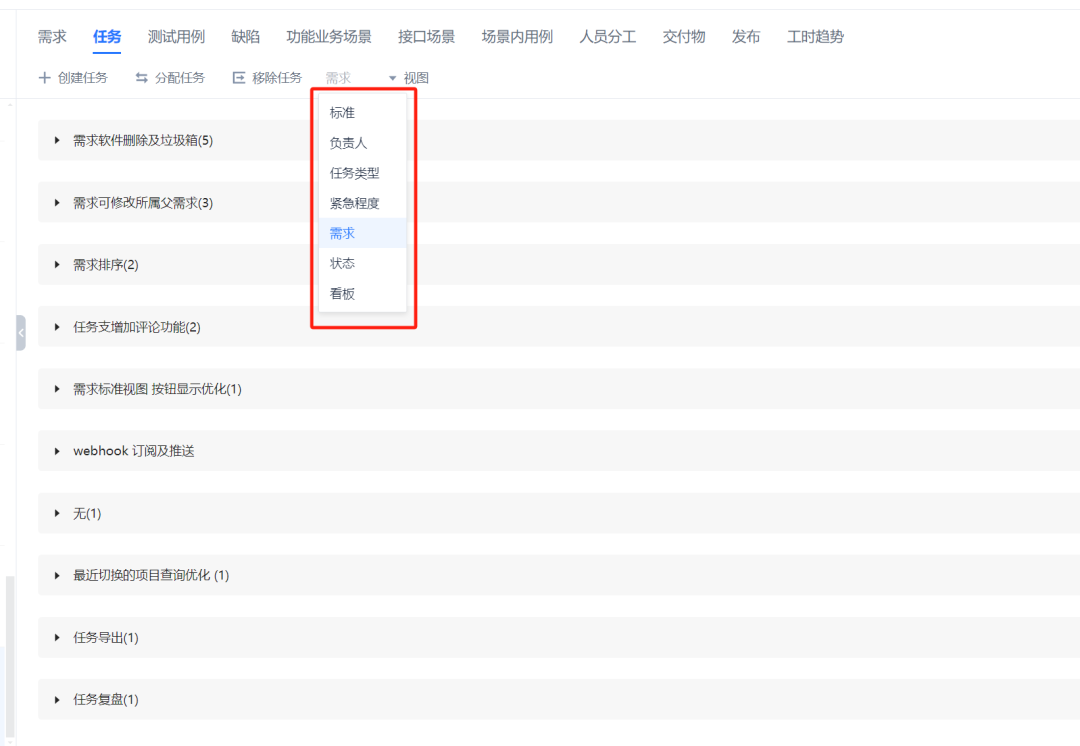The width and height of the screenshot is (1080, 746).
Task: Select 看板 view from the open menu
Action: pos(343,293)
